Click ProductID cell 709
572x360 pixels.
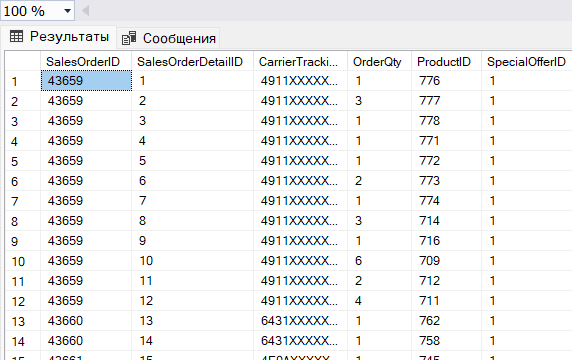coord(447,261)
